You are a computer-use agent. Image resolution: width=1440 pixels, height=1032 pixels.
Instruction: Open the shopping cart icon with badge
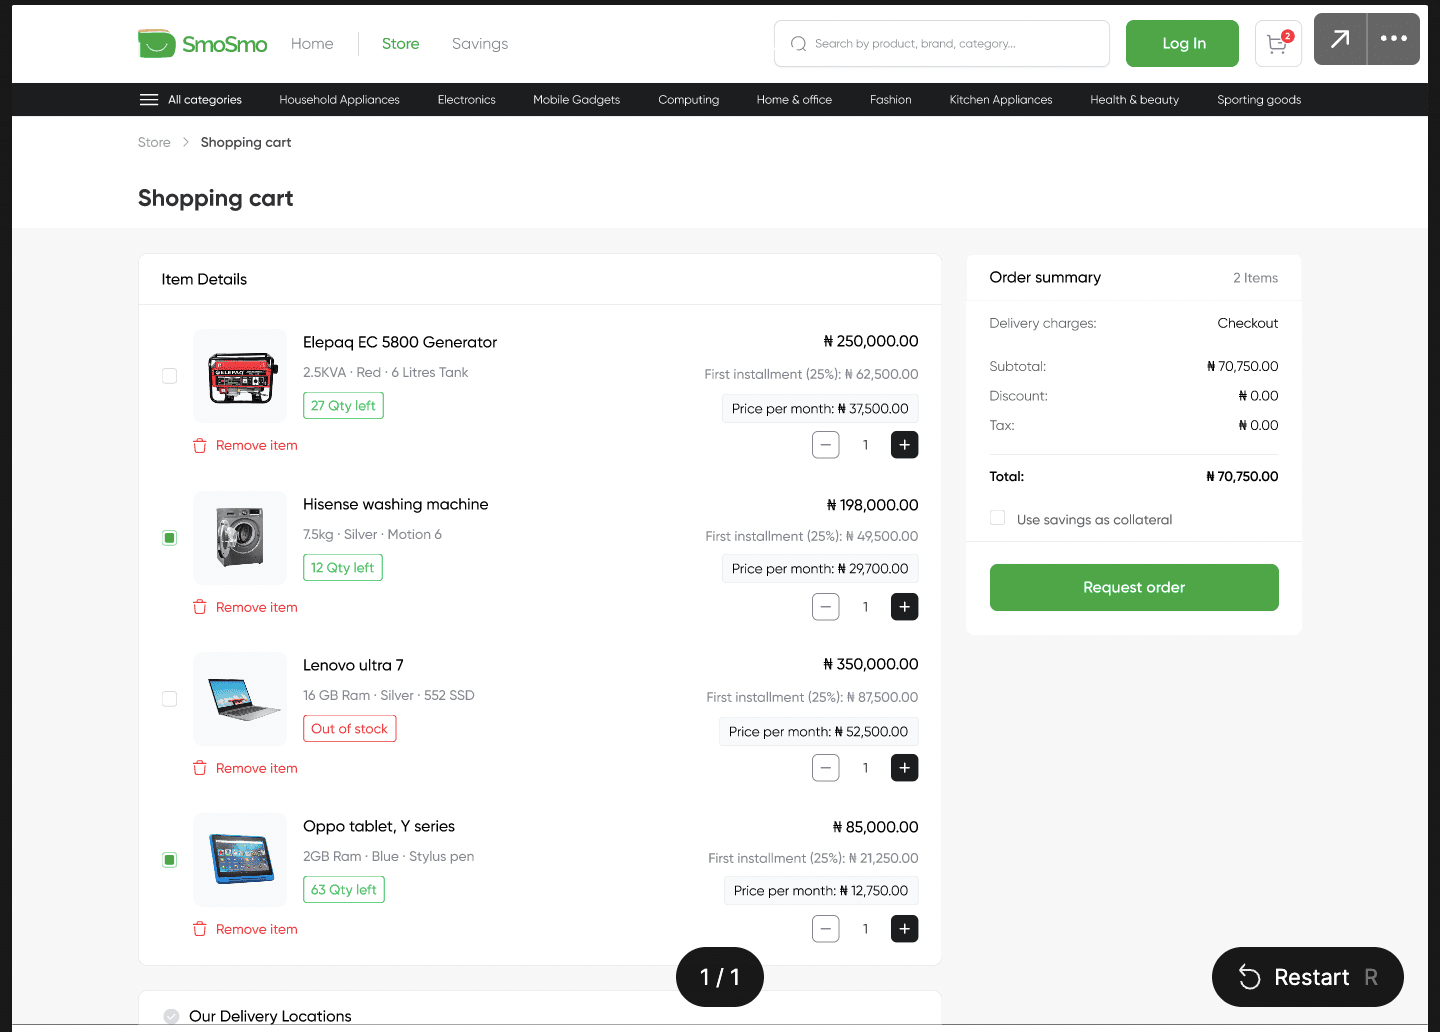coord(1278,44)
